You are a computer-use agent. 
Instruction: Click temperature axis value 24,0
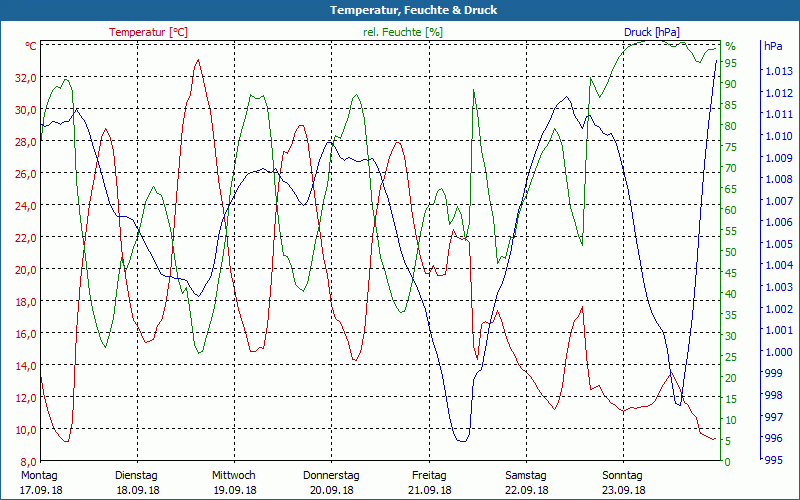pos(28,206)
